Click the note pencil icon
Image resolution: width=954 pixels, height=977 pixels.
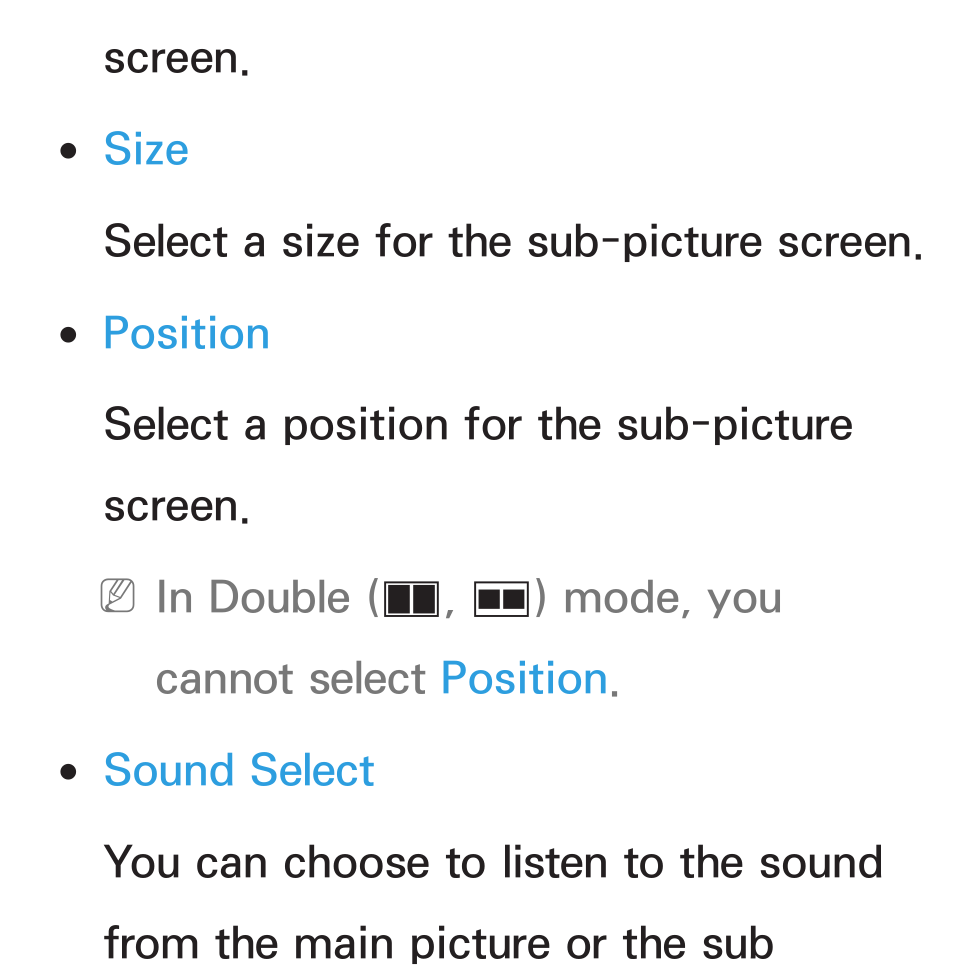click(117, 596)
